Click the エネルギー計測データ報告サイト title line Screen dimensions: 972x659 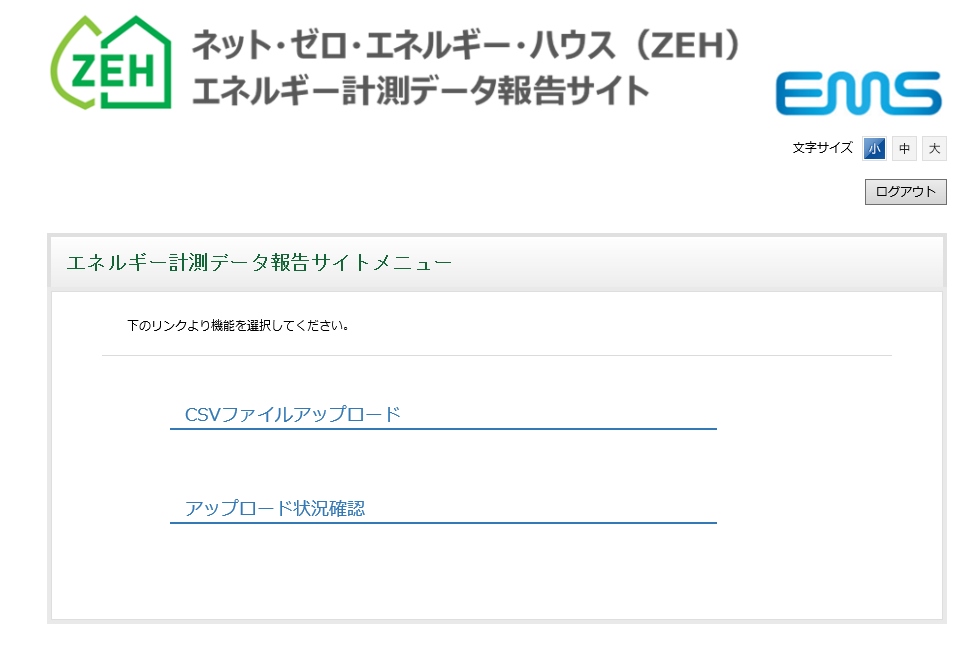coord(420,91)
